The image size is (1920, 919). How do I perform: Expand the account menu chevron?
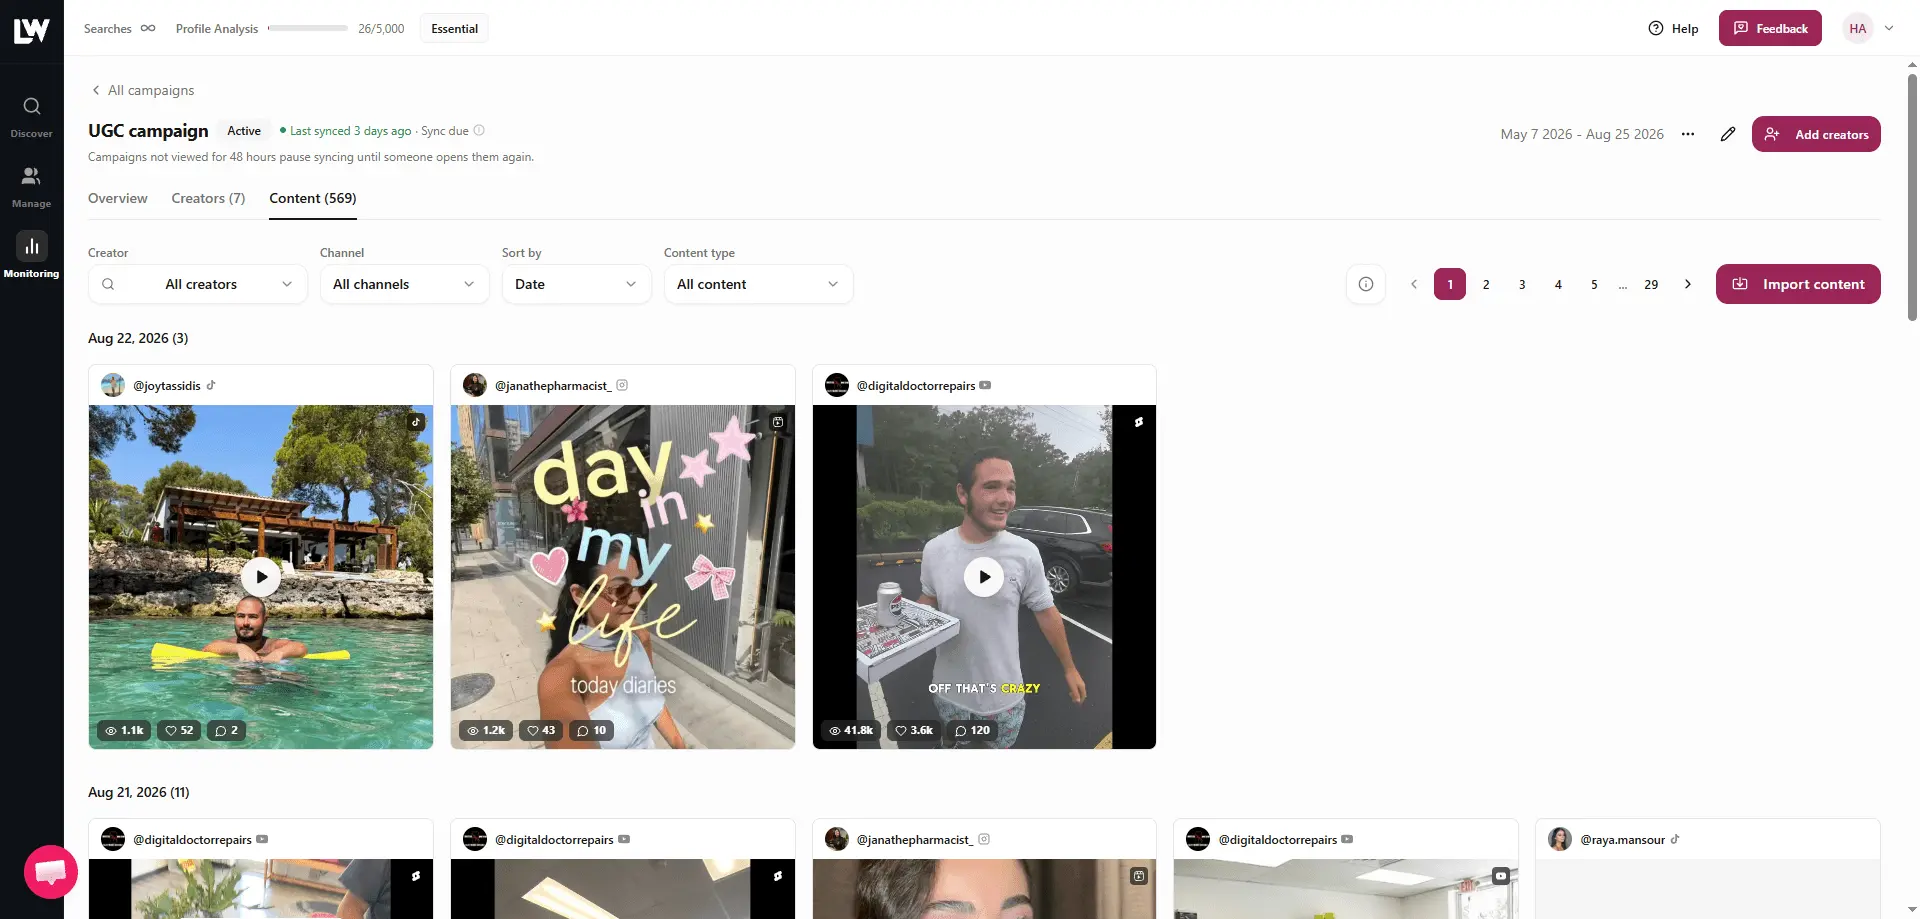(x=1889, y=28)
